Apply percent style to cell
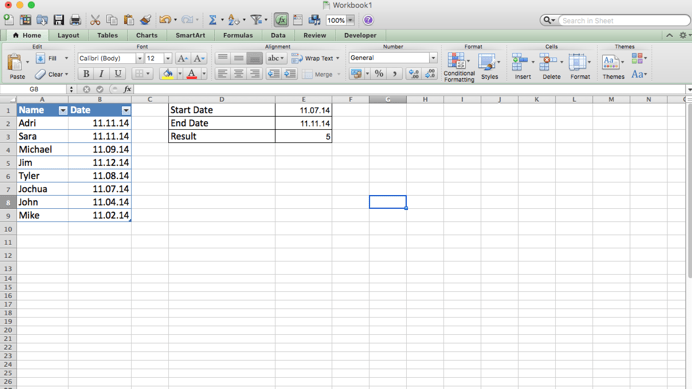This screenshot has height=389, width=692. pyautogui.click(x=379, y=74)
